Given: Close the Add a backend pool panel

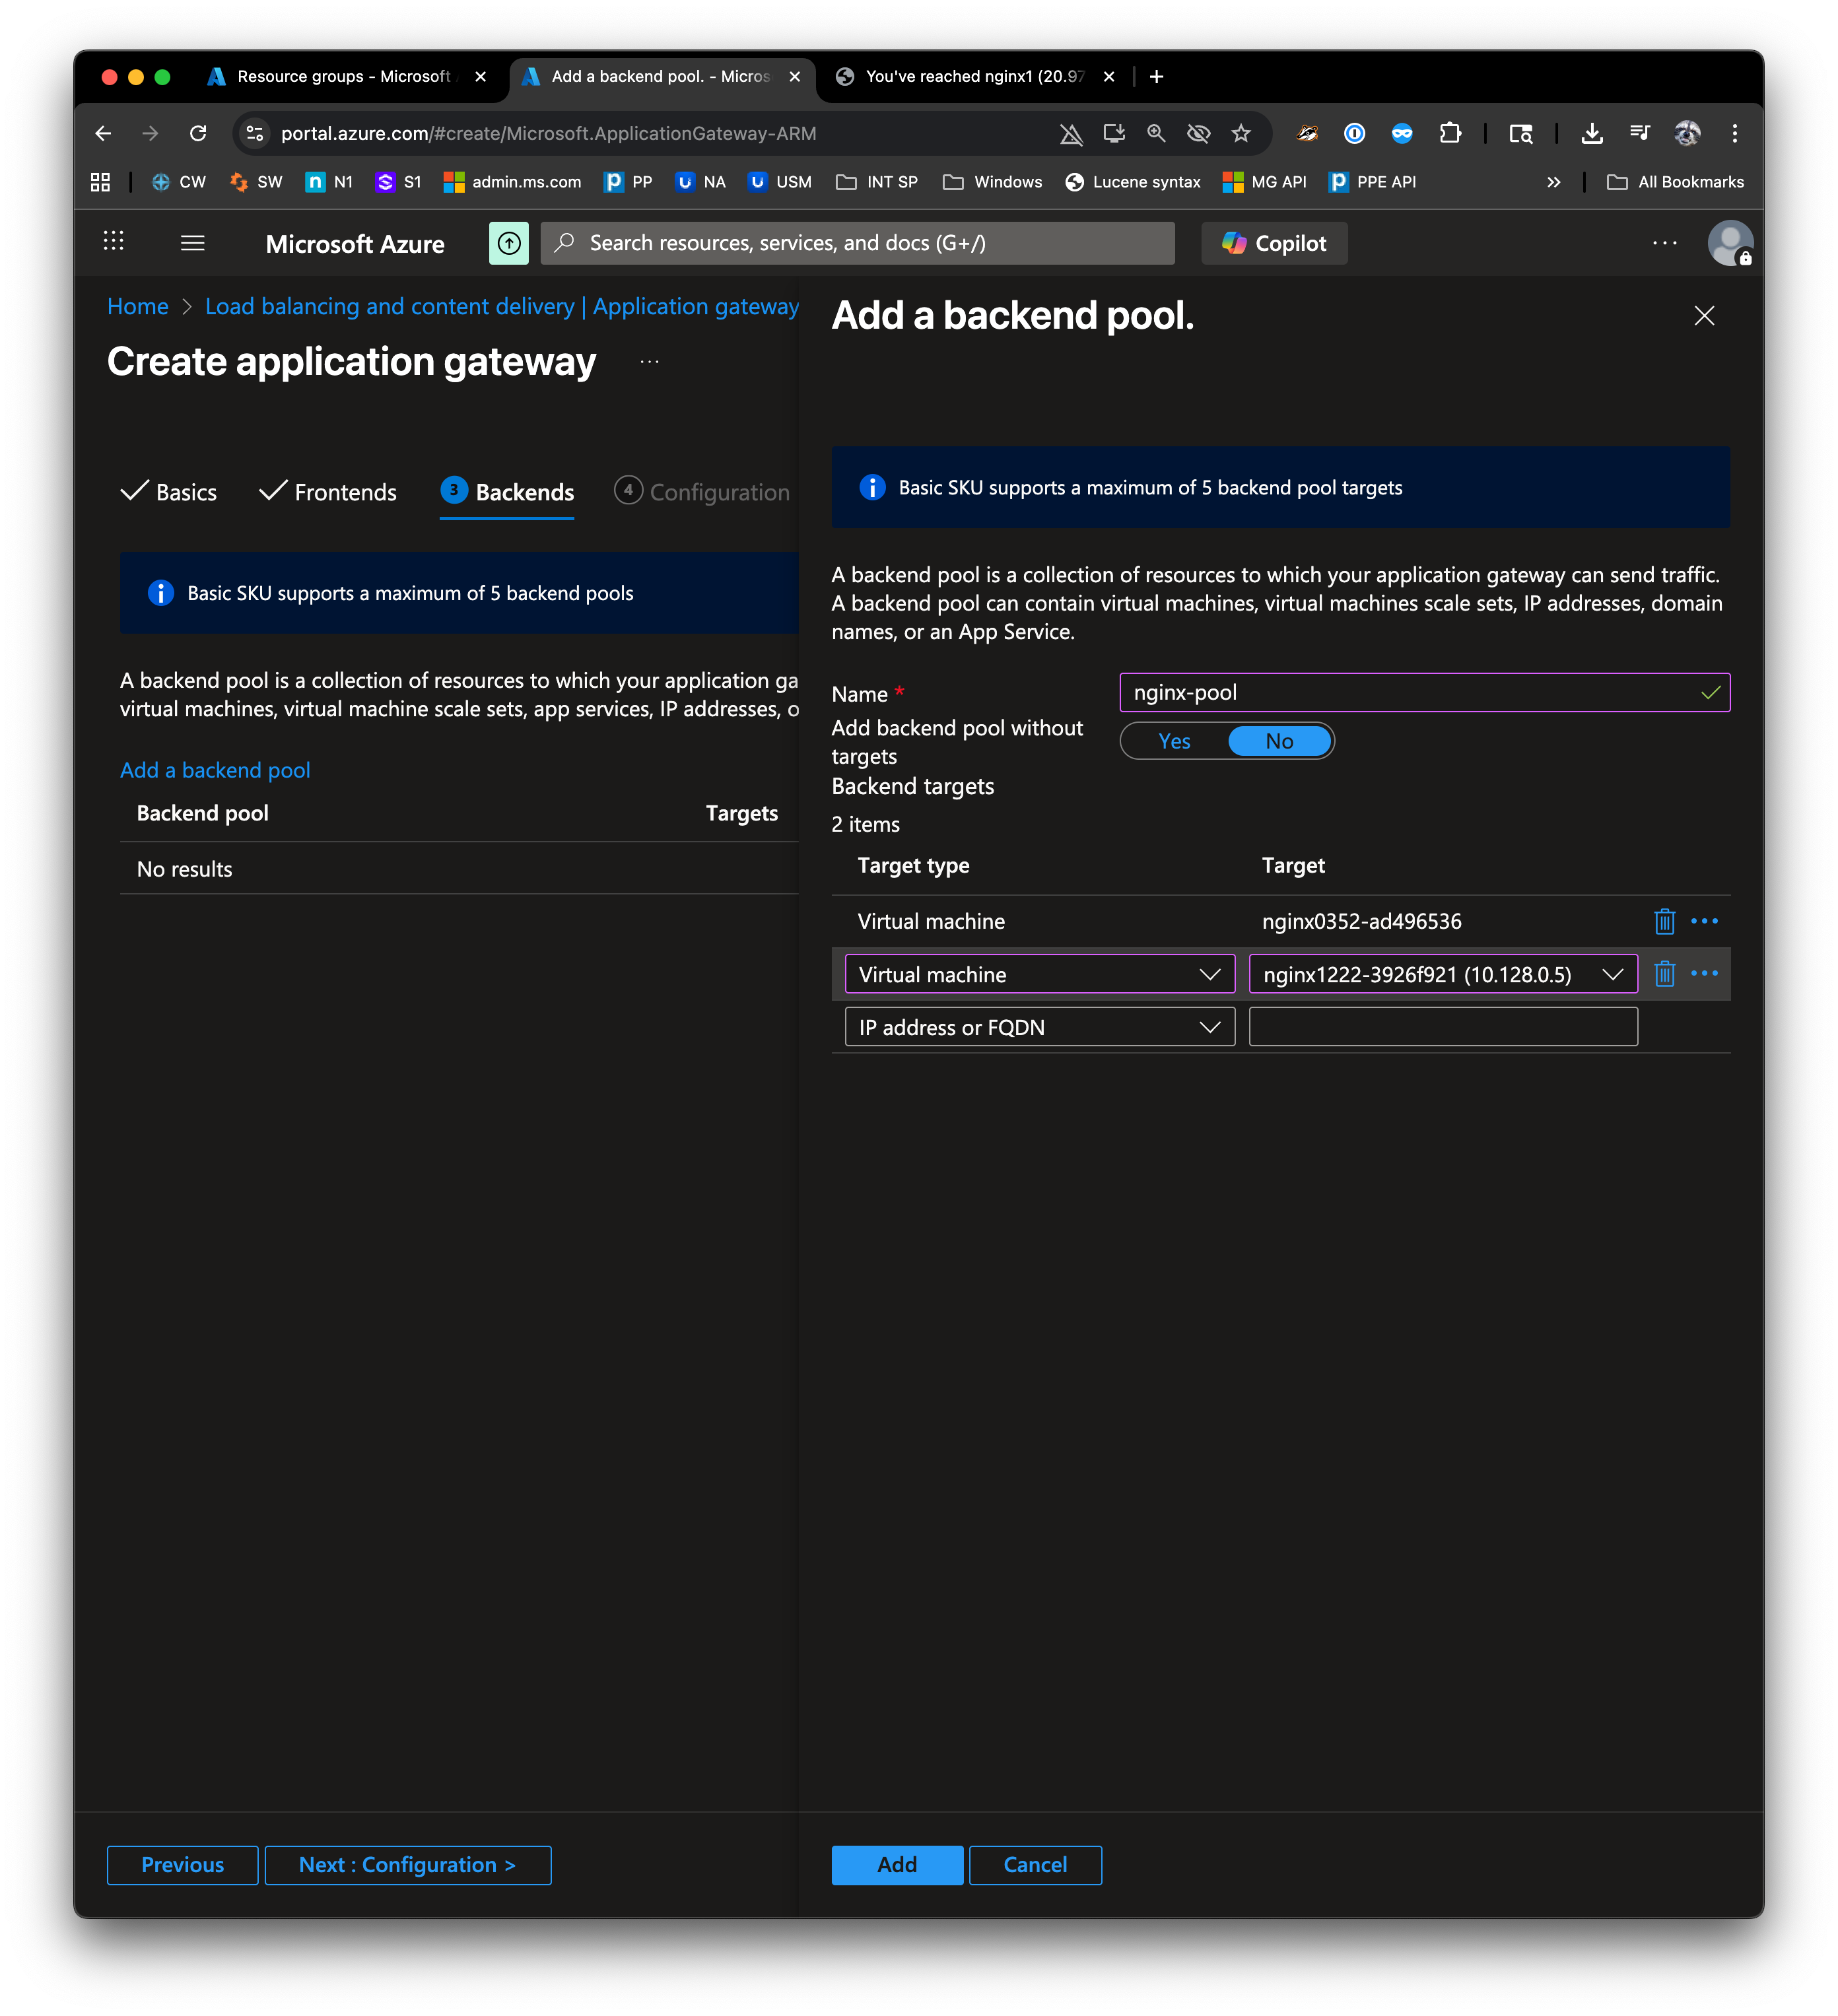Looking at the screenshot, I should pyautogui.click(x=1704, y=316).
